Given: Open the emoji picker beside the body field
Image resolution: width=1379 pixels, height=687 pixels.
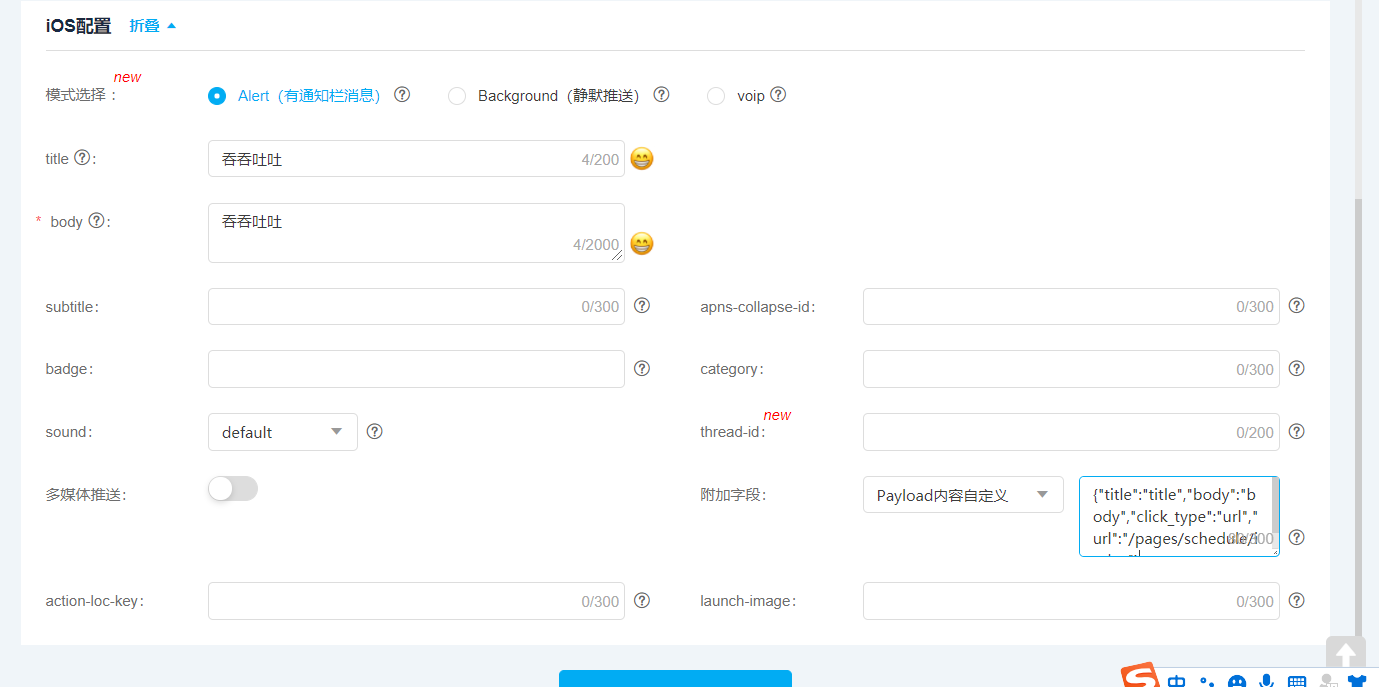Looking at the screenshot, I should pyautogui.click(x=641, y=243).
